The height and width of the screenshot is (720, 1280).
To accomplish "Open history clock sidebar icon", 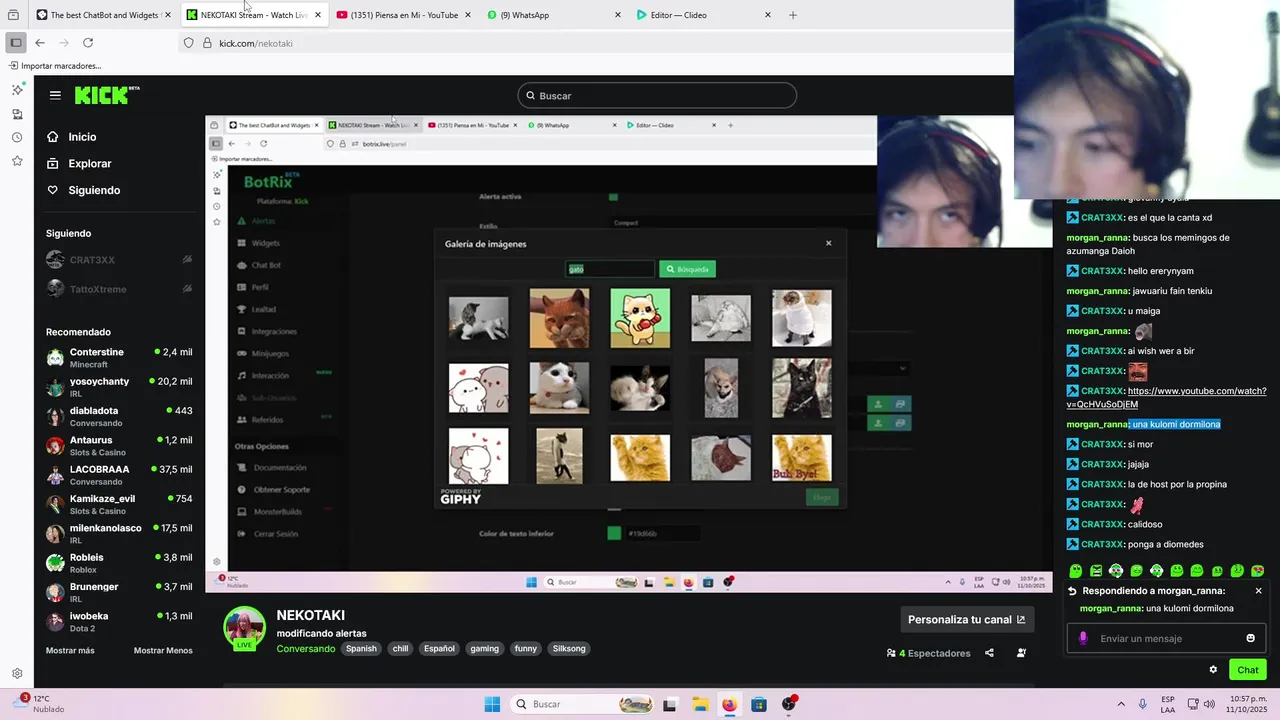I will click(x=17, y=138).
